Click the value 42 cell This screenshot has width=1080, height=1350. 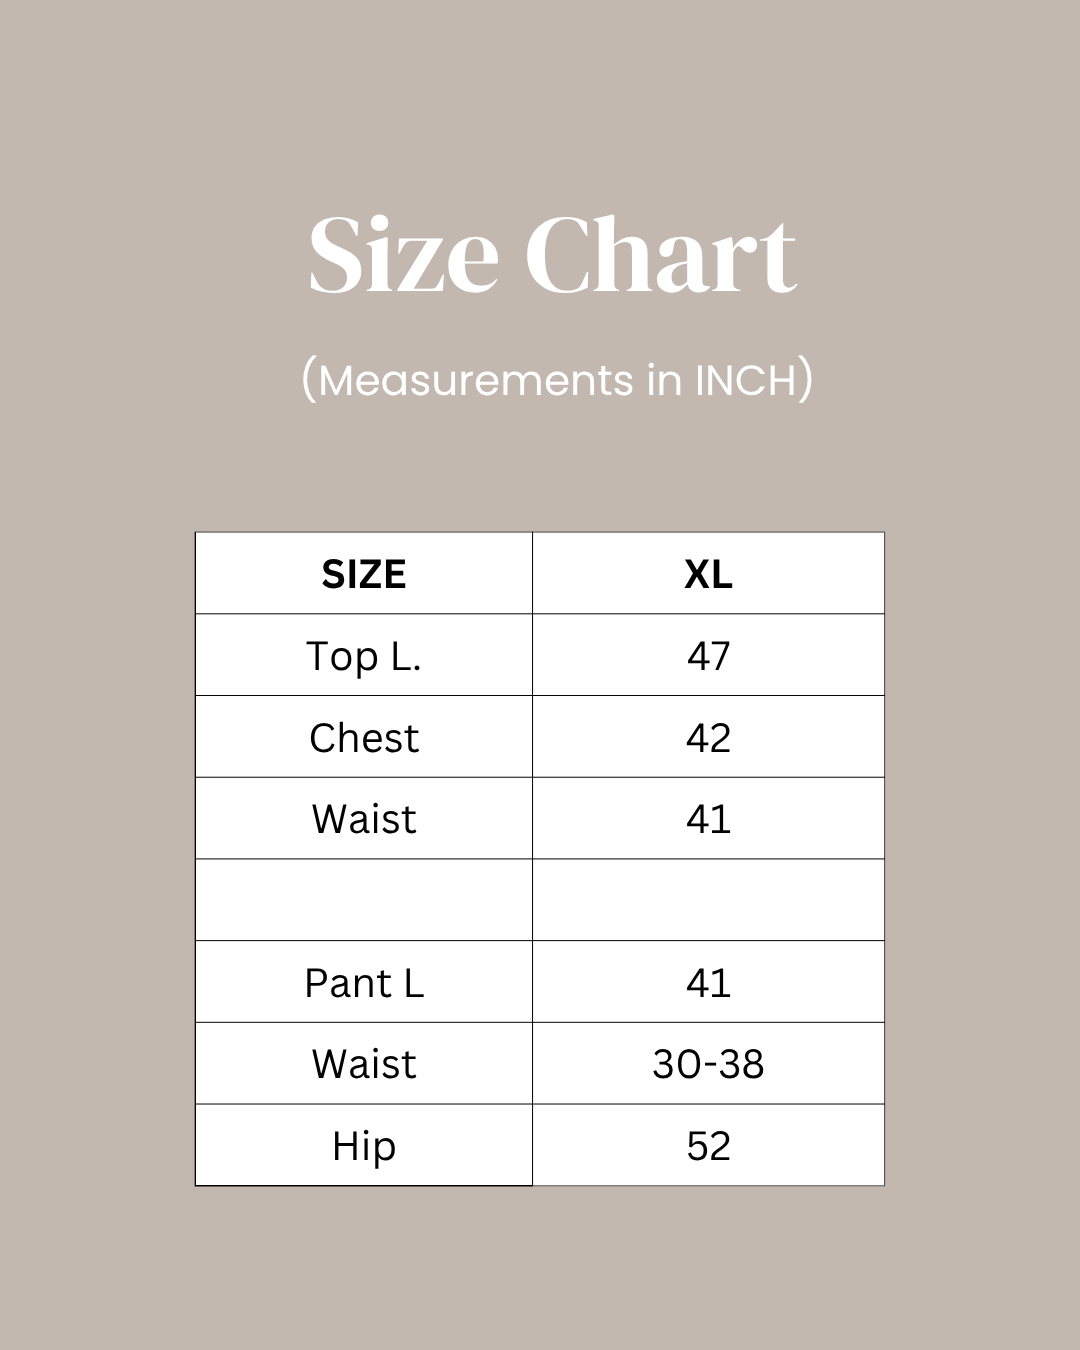(x=709, y=737)
